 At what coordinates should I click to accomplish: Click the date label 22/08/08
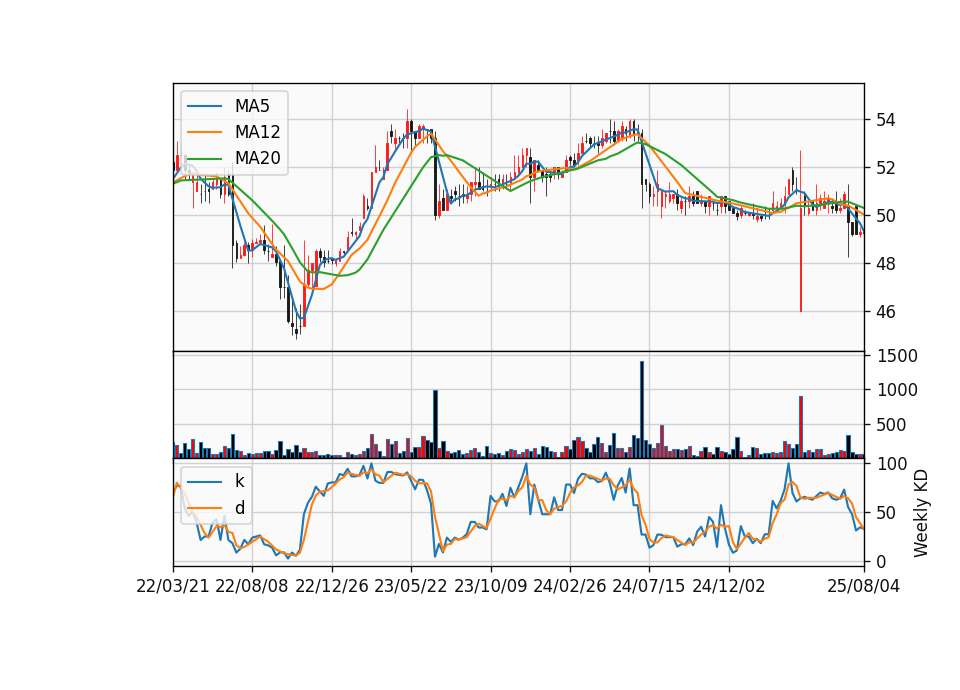click(x=252, y=586)
